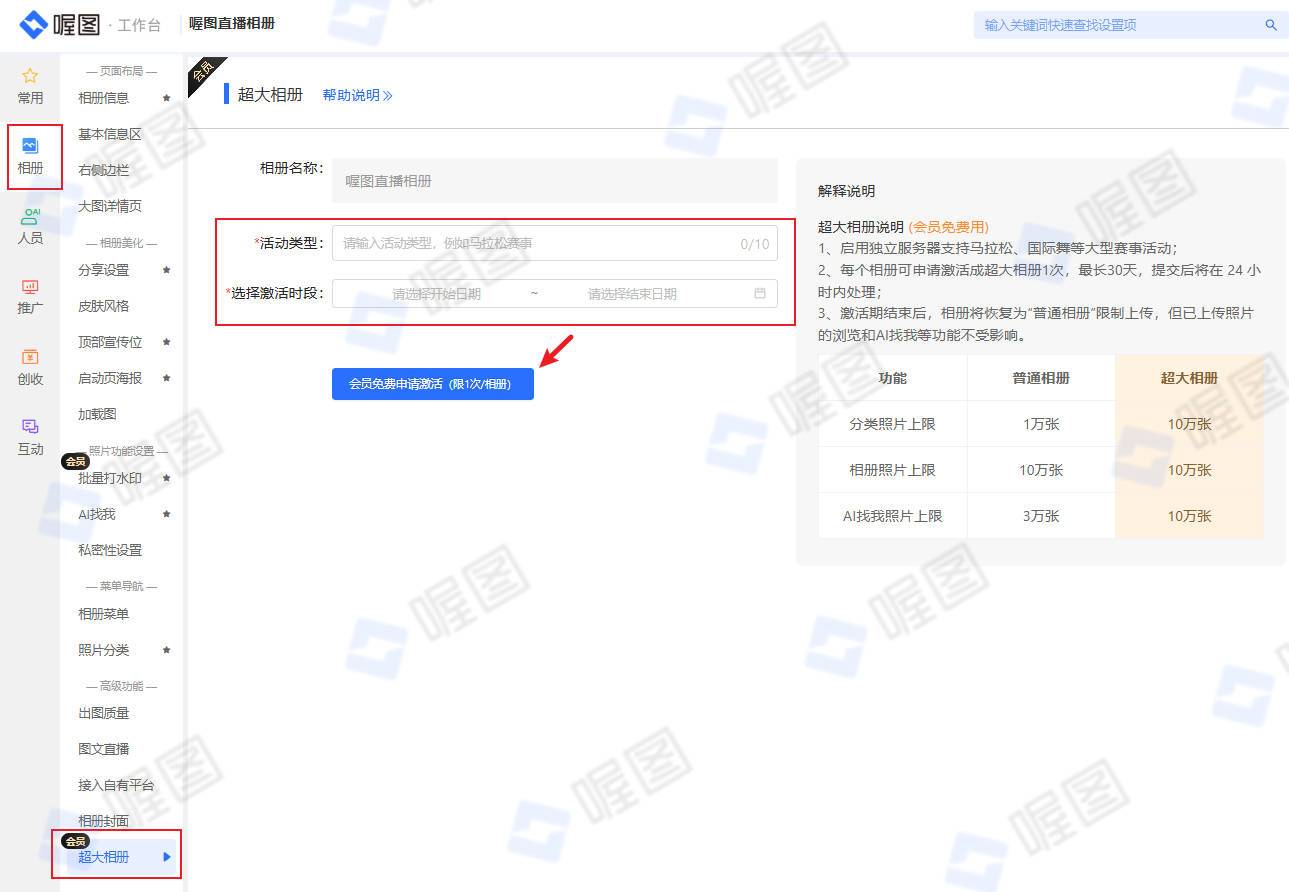Click the star next to AI找我
Viewport: 1289px width, 892px height.
166,514
